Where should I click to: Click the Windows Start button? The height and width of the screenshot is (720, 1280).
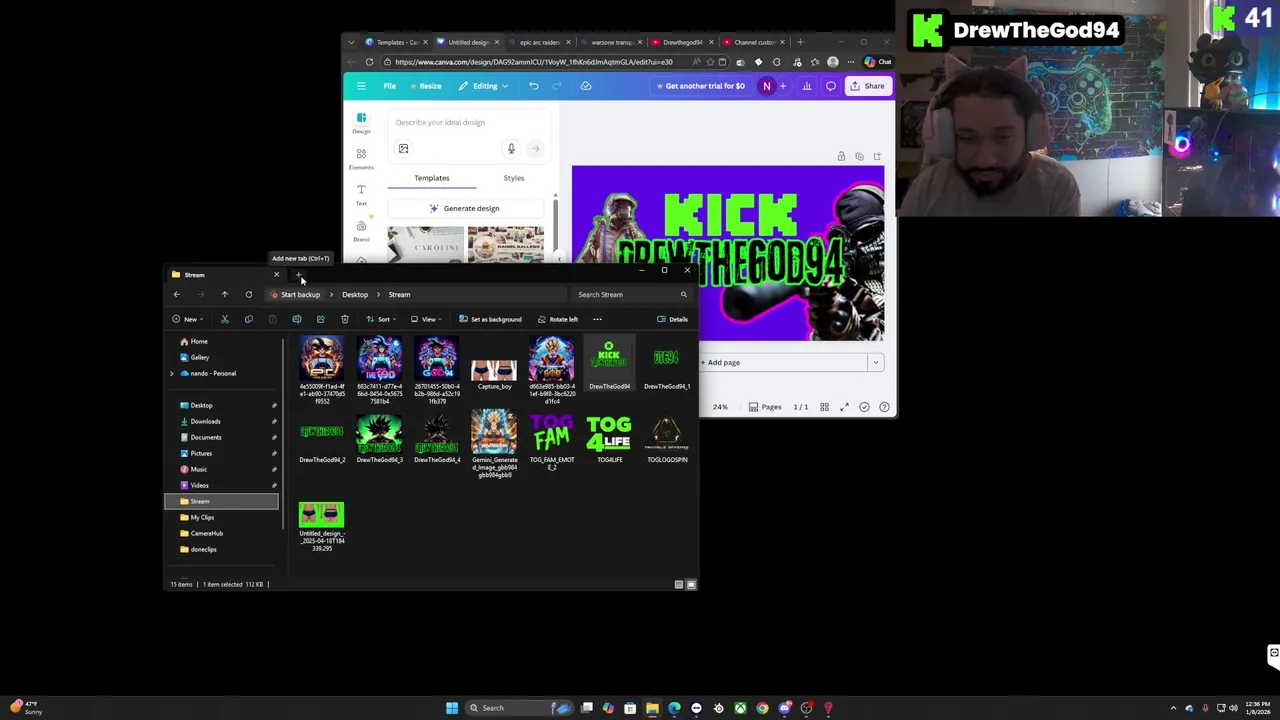click(x=452, y=708)
